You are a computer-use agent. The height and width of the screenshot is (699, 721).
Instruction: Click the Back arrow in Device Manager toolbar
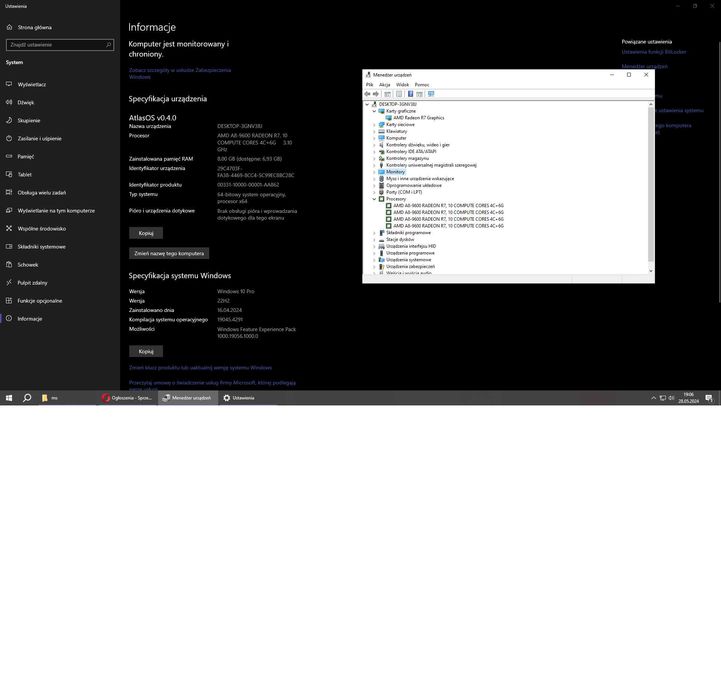(x=367, y=94)
